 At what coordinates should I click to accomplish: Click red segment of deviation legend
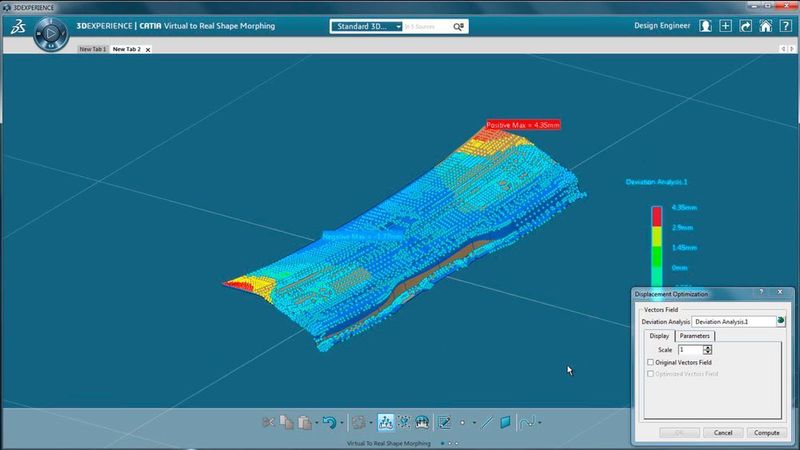pos(657,216)
